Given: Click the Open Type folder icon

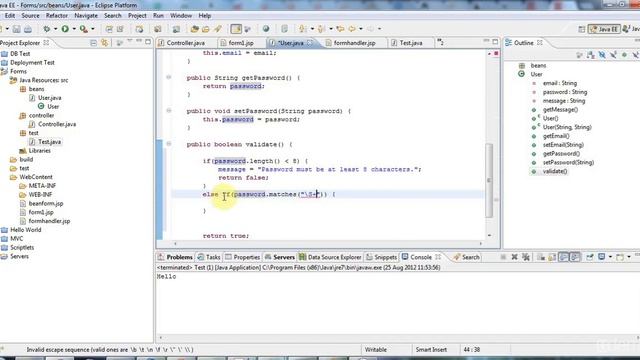Looking at the screenshot, I should pos(194,29).
